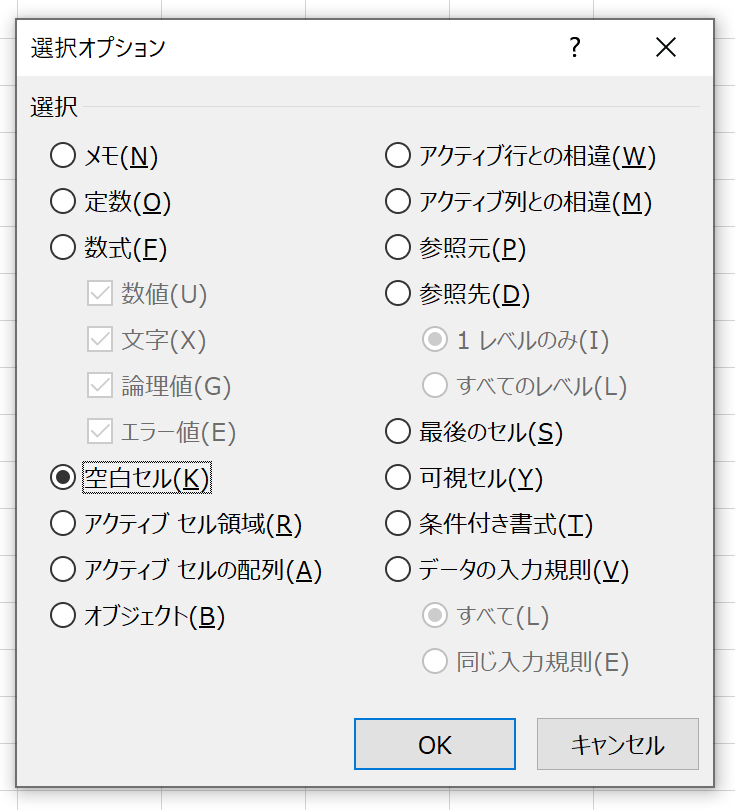Viewport: 735px width, 810px height.
Task: Choose the 最後のセル(S) option
Action: pyautogui.click(x=398, y=432)
